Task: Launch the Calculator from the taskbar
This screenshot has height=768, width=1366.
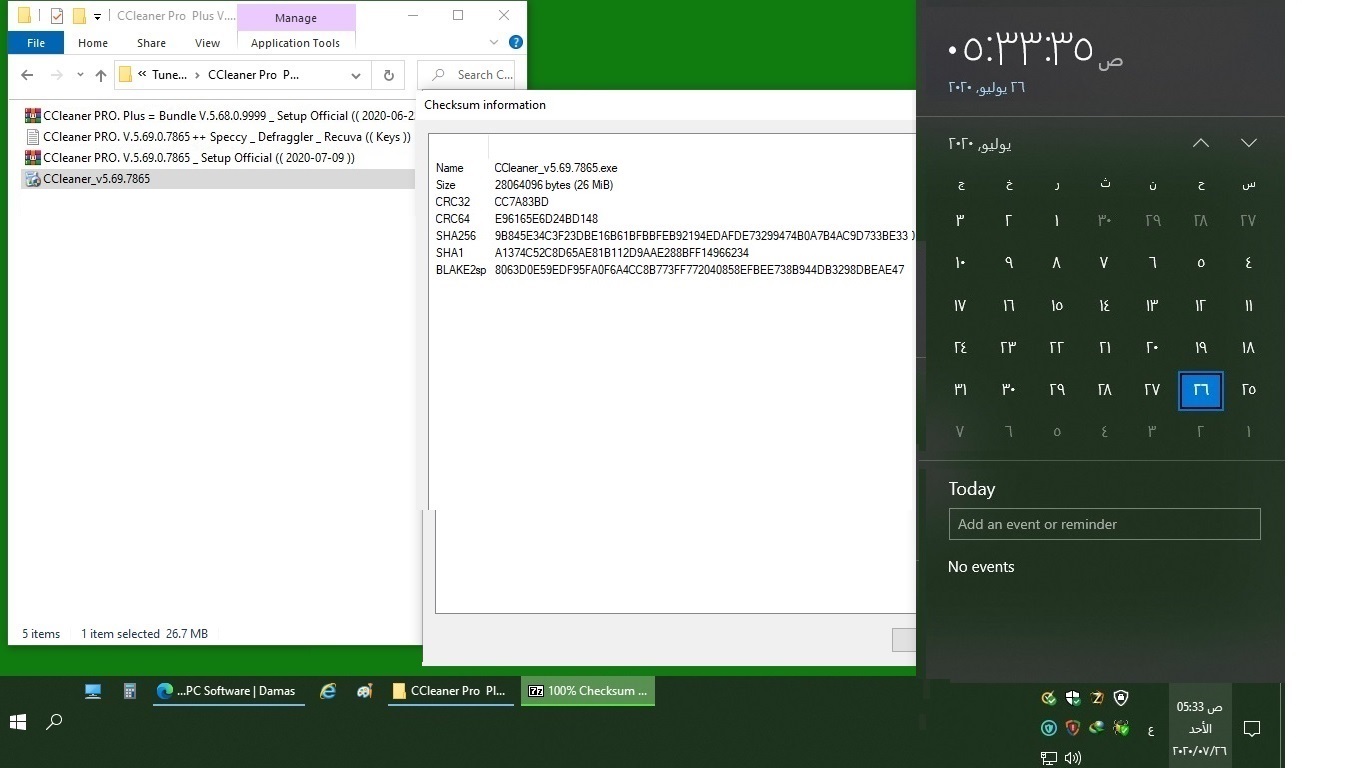Action: pos(129,691)
